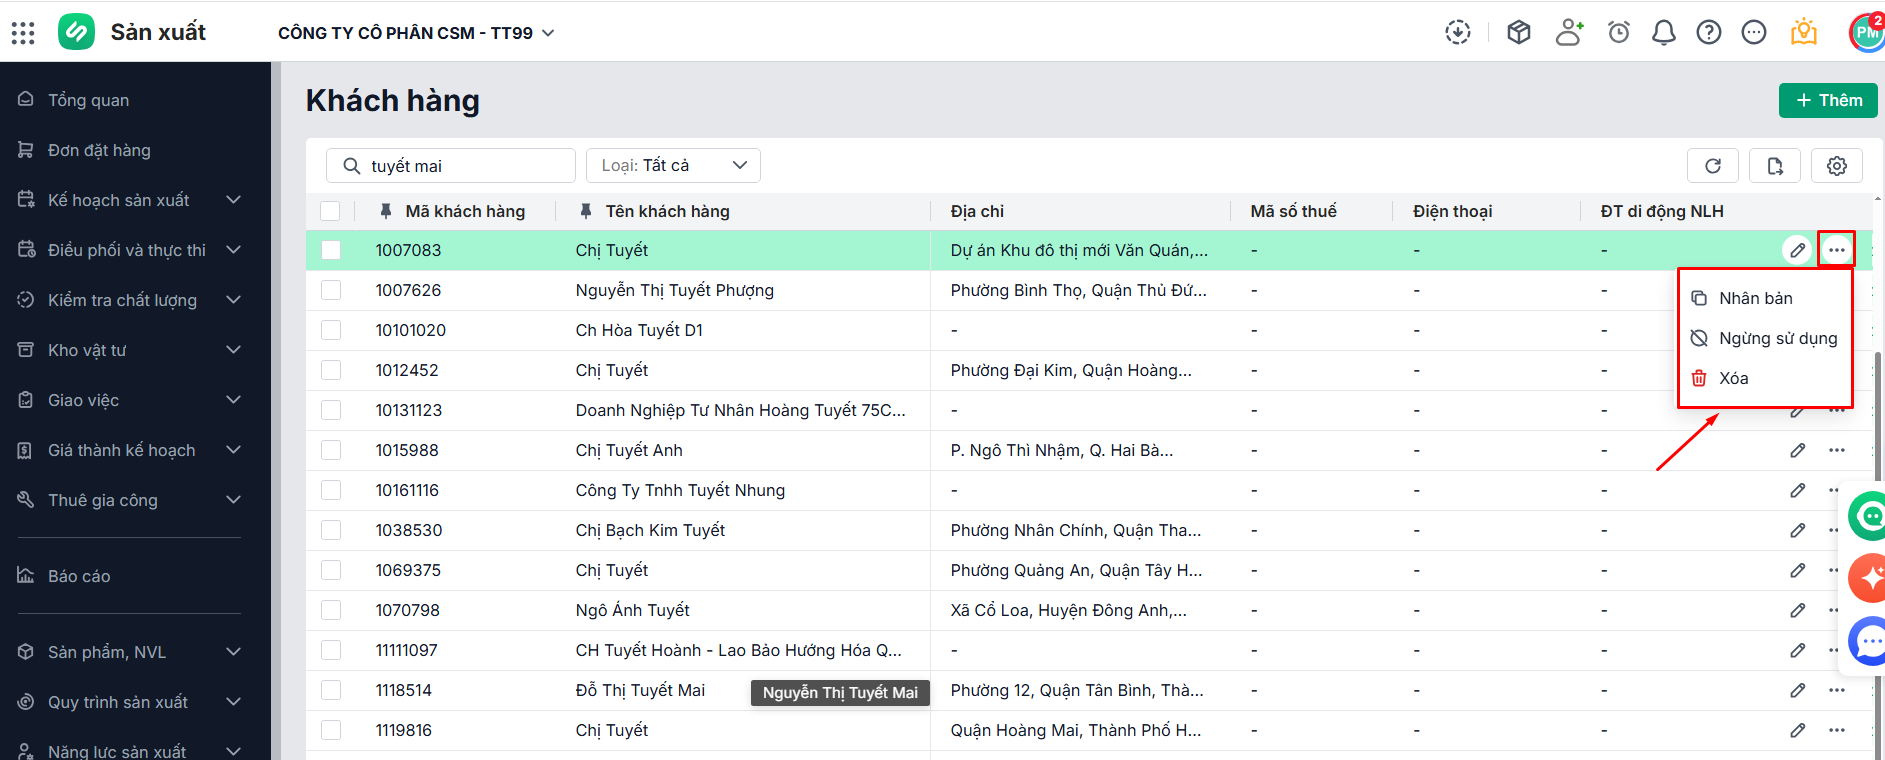The width and height of the screenshot is (1885, 760).
Task: Open table column settings gear
Action: [x=1836, y=166]
